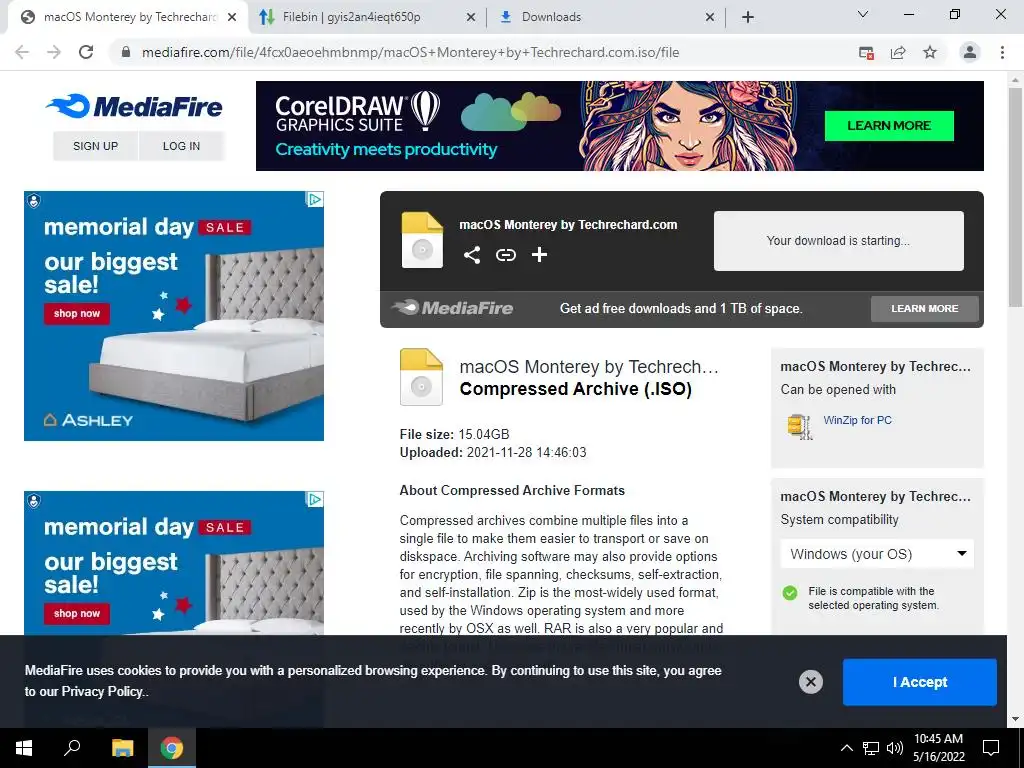
Task: Open the volume control in the system tray
Action: pos(895,748)
